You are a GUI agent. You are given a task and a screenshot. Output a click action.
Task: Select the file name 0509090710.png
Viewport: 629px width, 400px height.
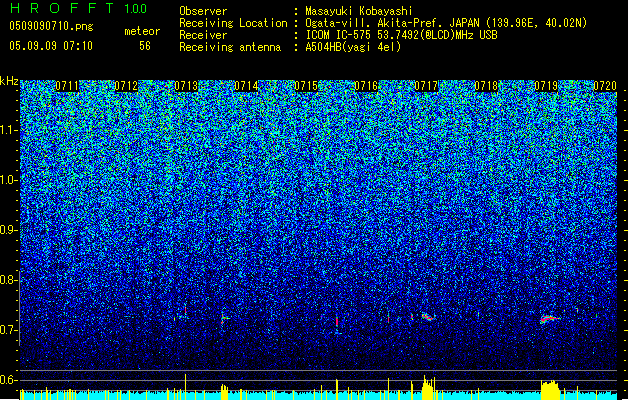(51, 26)
